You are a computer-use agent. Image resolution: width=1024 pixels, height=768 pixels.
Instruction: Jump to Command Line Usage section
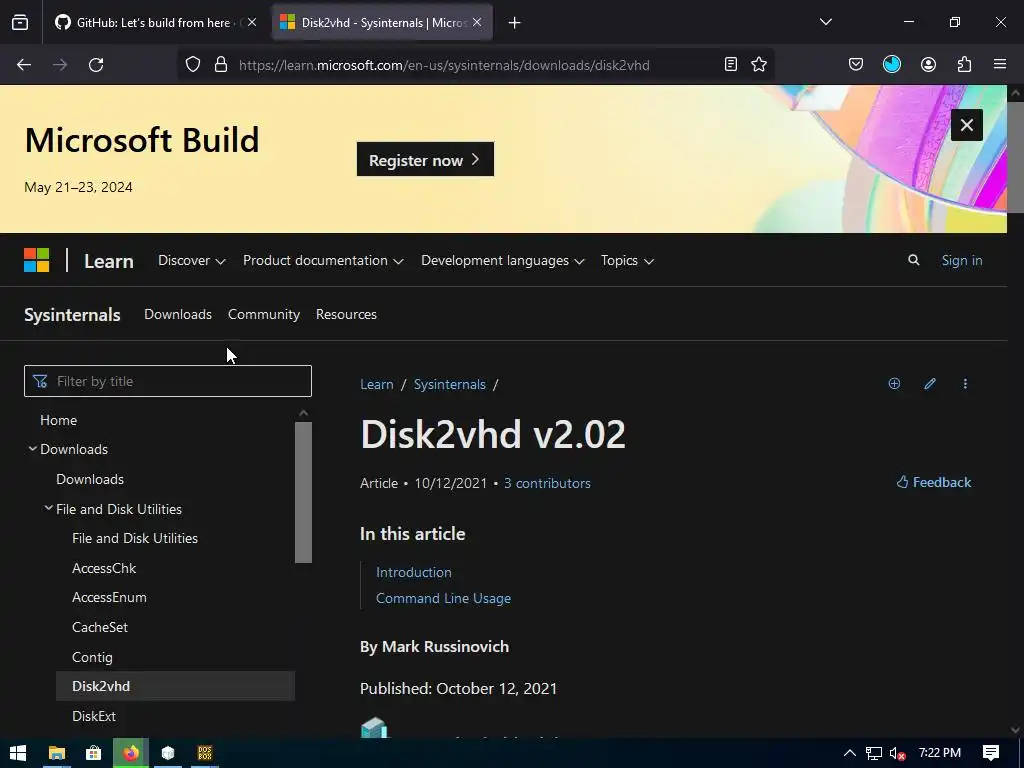pyautogui.click(x=443, y=598)
